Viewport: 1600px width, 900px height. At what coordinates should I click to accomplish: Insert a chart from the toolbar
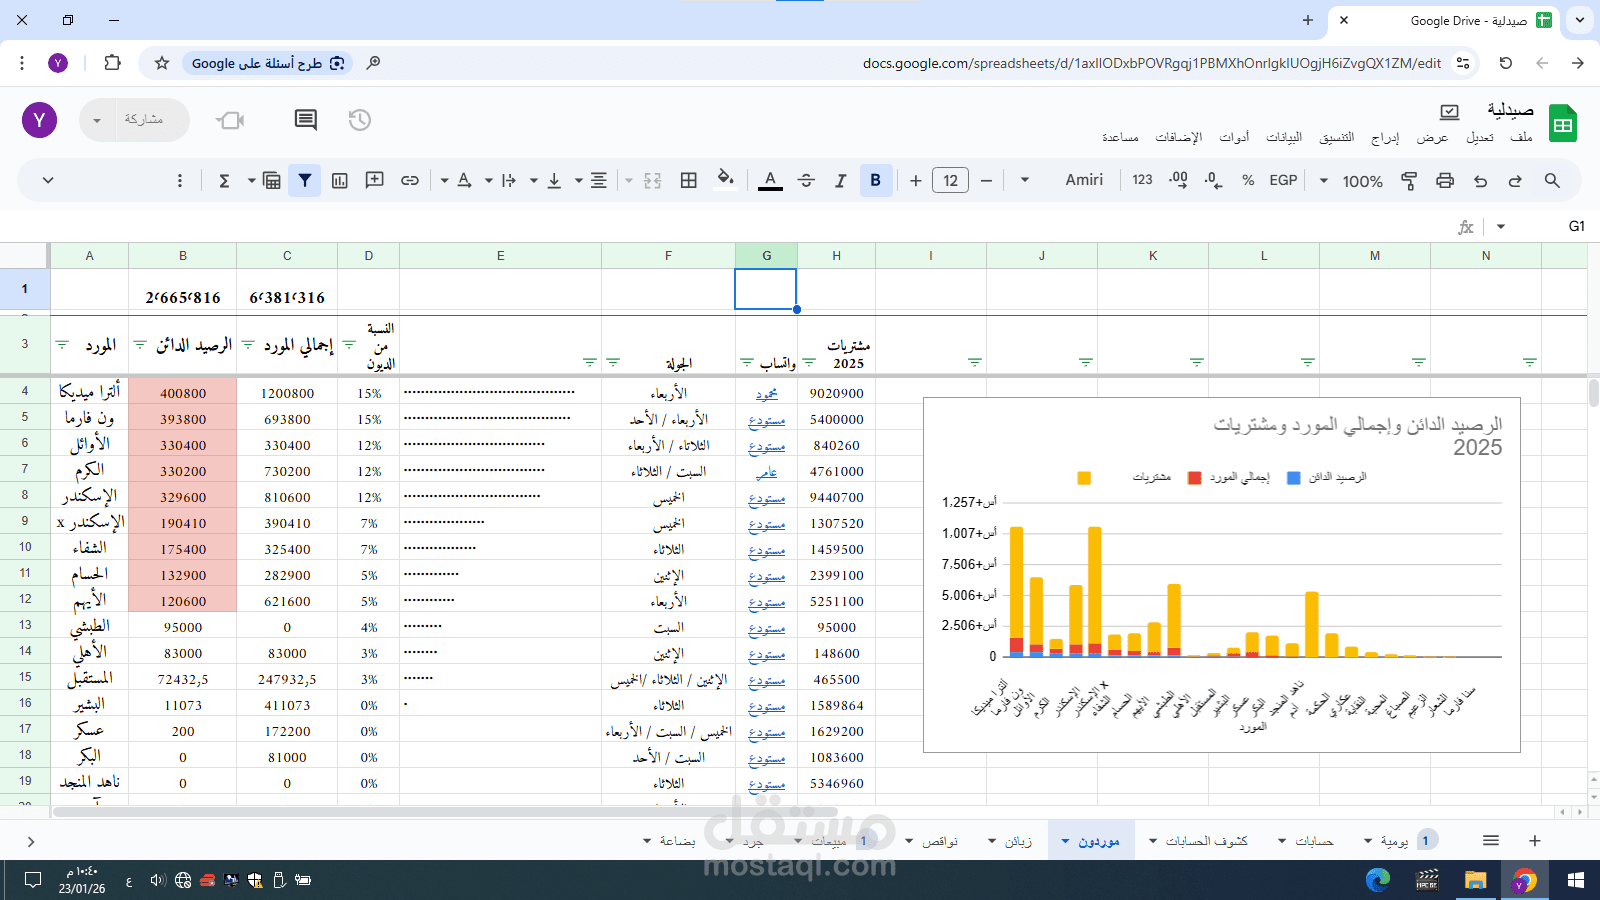[x=340, y=181]
